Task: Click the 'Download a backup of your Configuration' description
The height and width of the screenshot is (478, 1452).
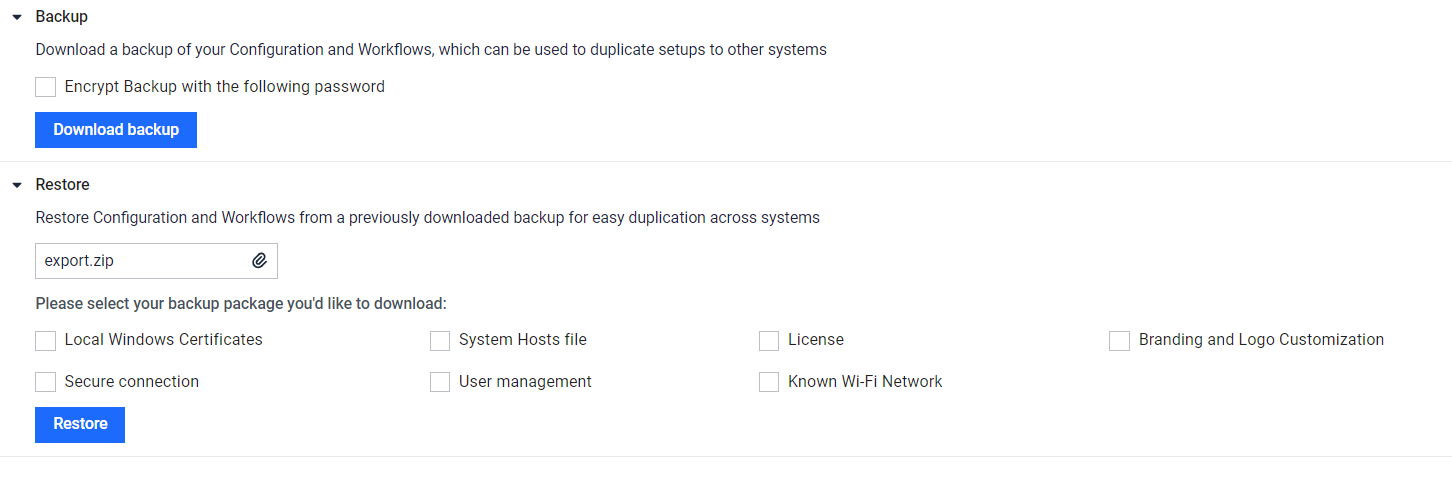Action: coord(431,49)
